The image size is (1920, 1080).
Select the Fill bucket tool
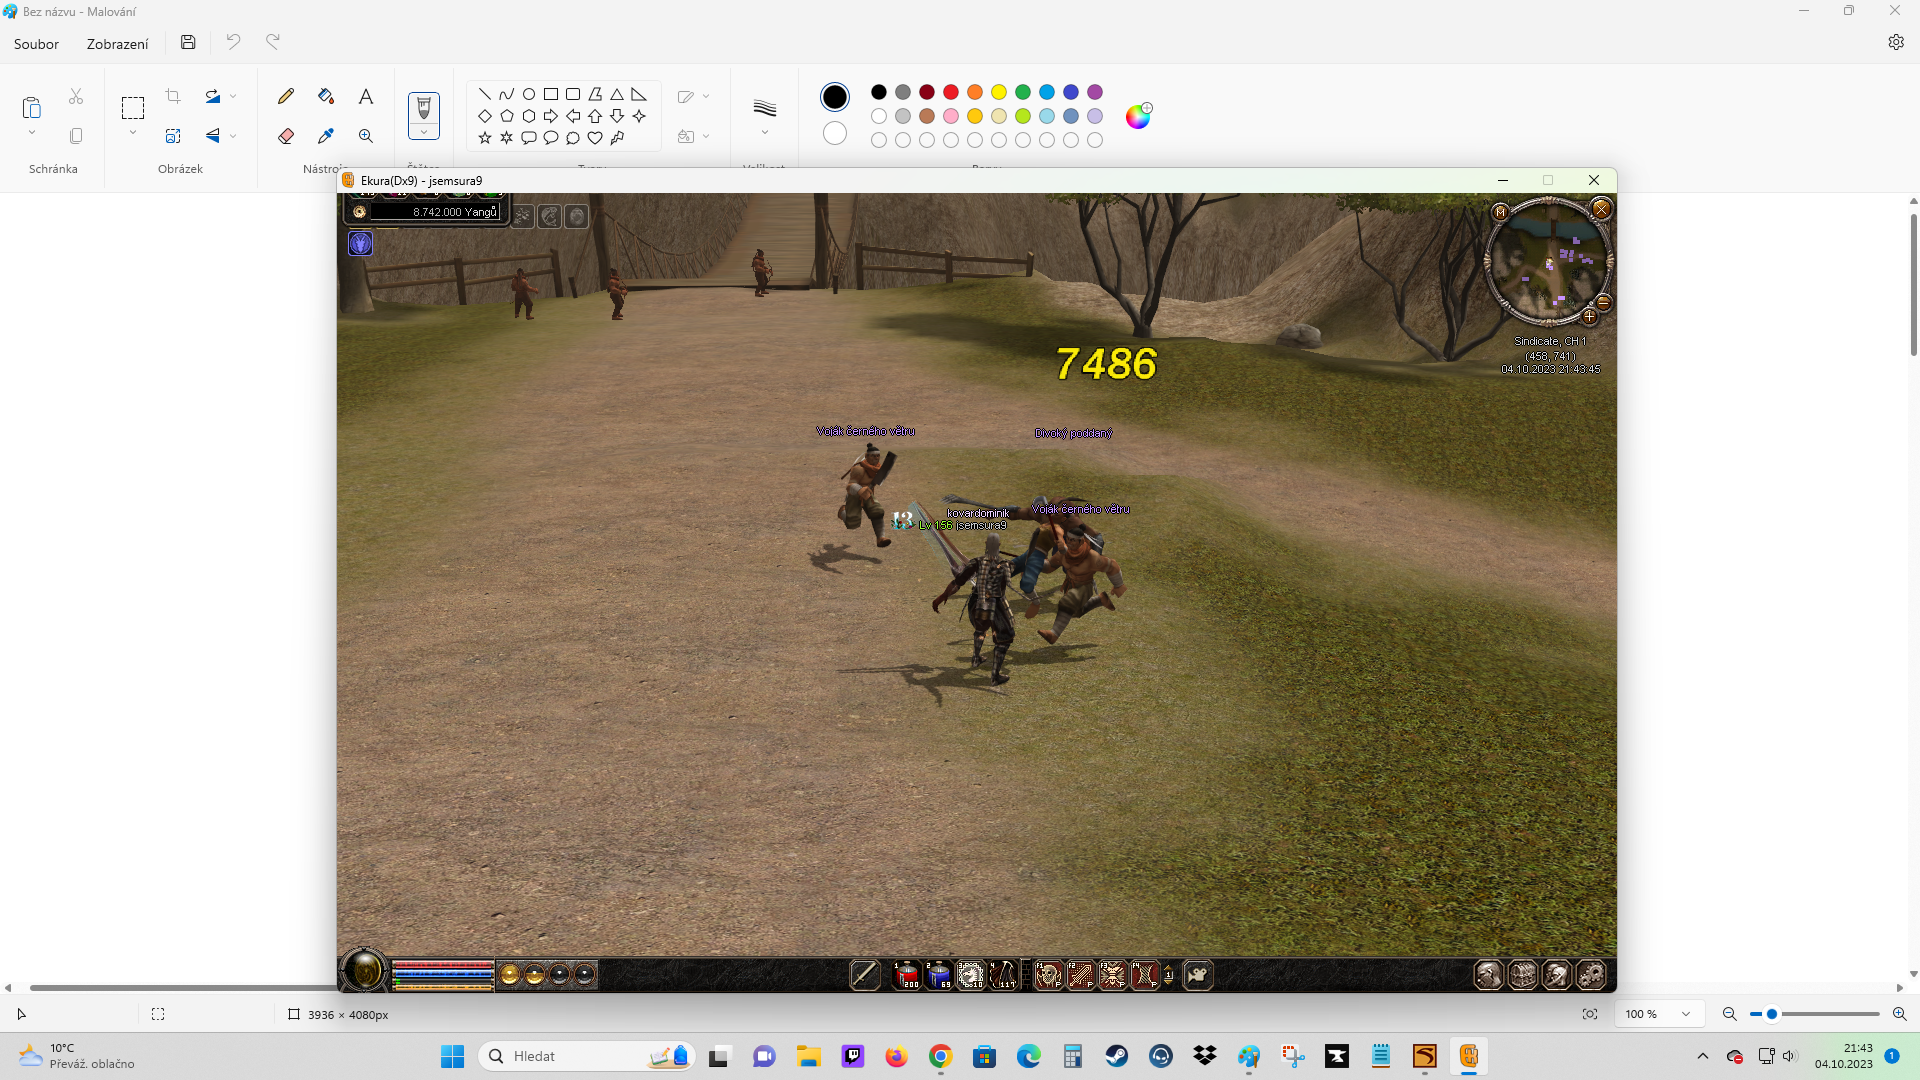pos(326,96)
